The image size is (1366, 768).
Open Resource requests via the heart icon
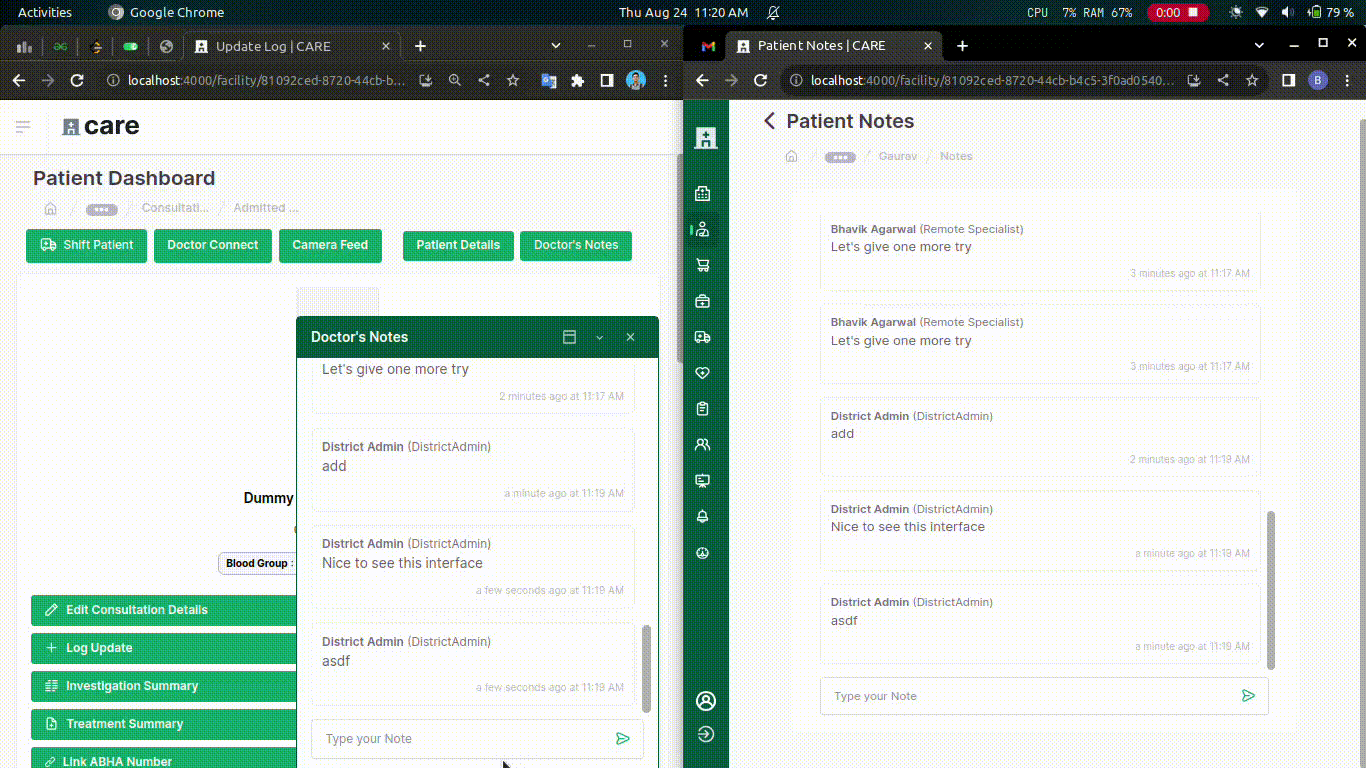pos(702,372)
